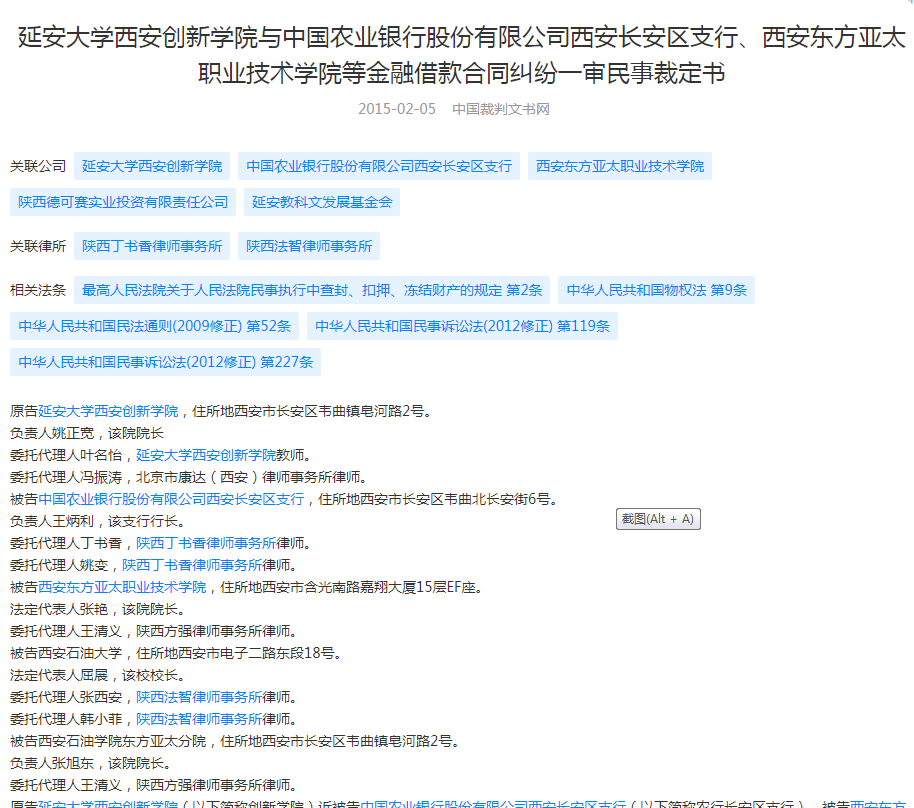Click plaintiff link 延安大学西安创新学院 in 原告 line
The height and width of the screenshot is (808, 914).
tap(108, 411)
